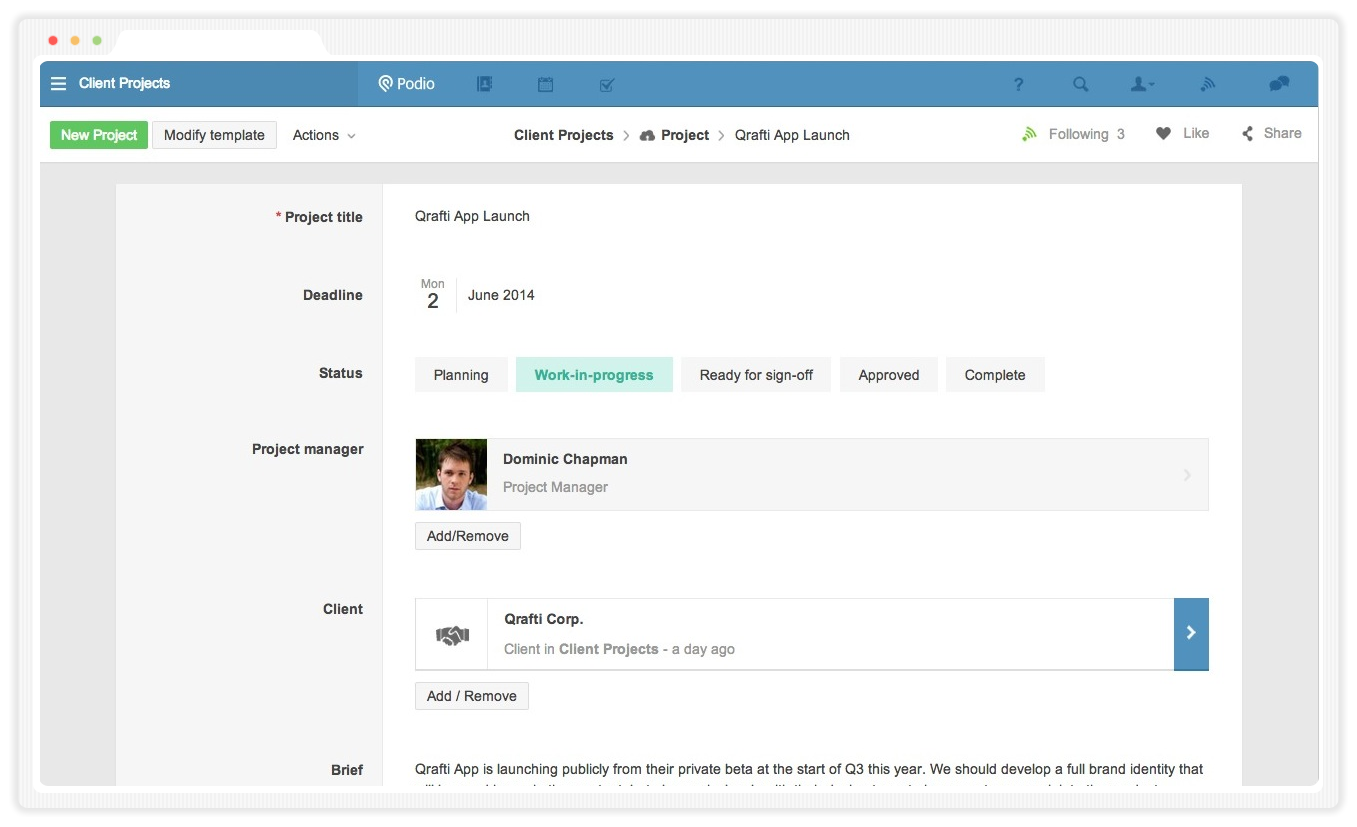Click the Like label
This screenshot has height=827, width=1357.
tap(1196, 133)
